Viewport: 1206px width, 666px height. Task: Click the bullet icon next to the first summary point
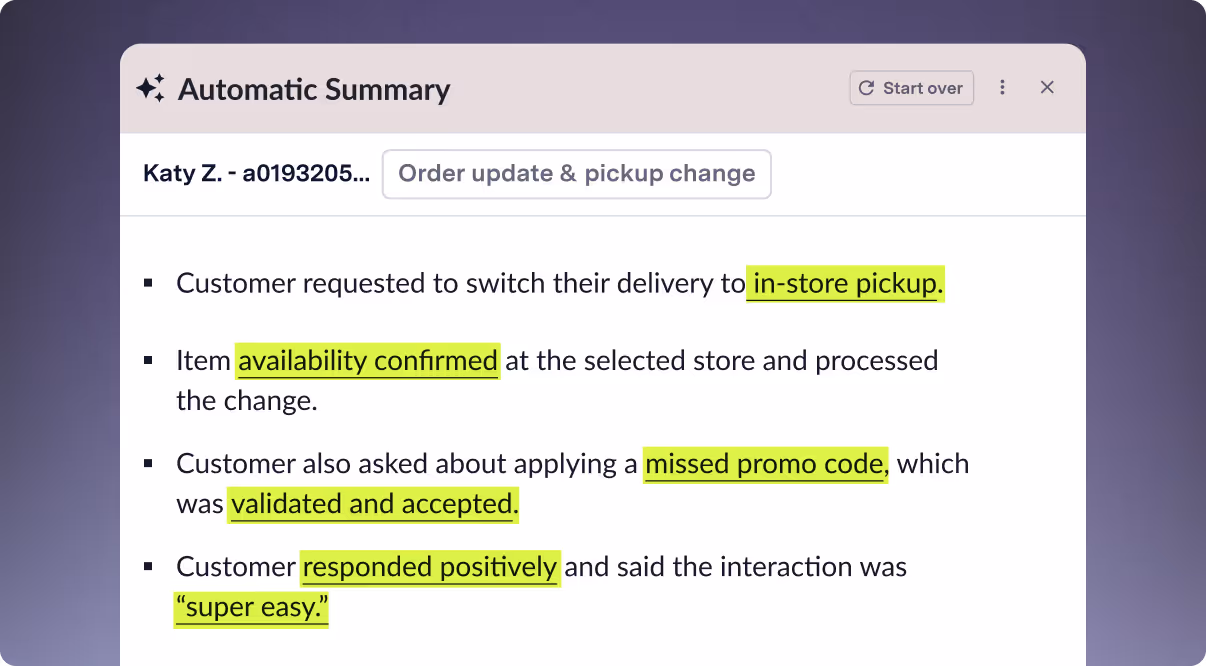[x=150, y=281]
